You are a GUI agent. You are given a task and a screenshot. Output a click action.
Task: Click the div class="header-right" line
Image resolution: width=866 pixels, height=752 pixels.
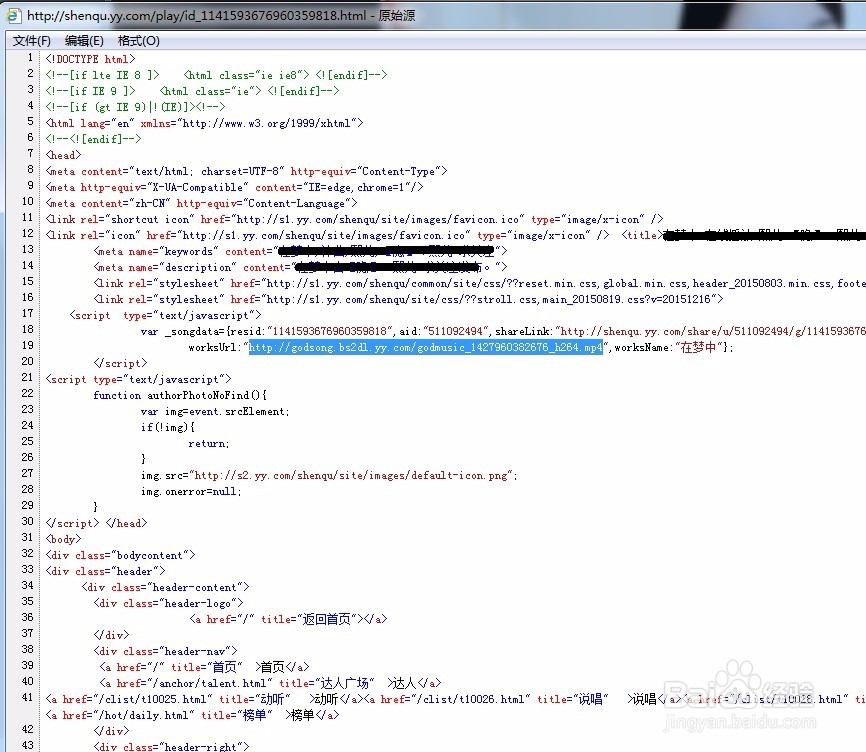(x=171, y=746)
